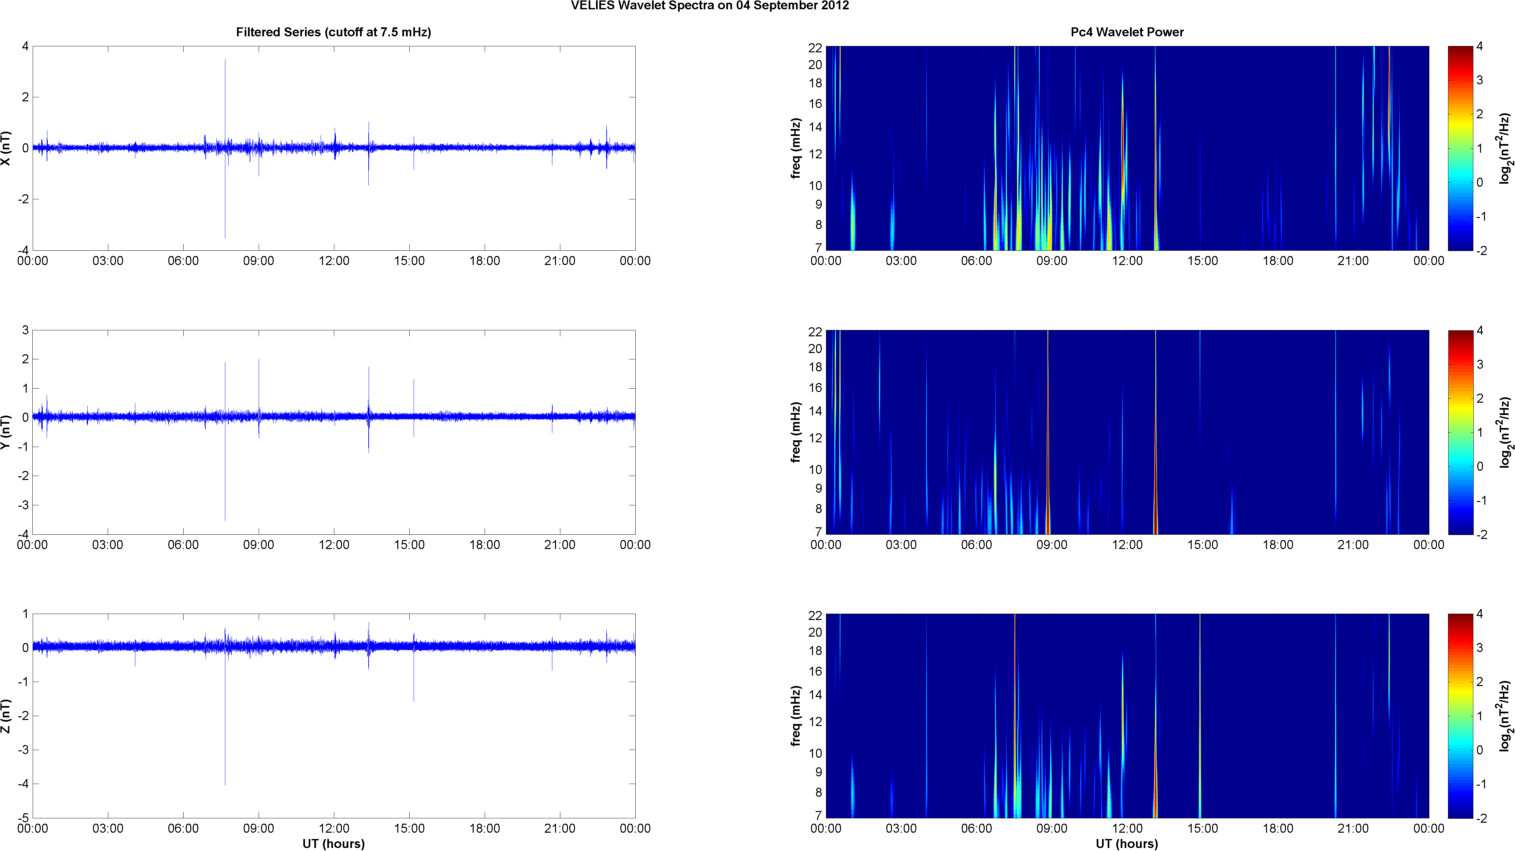Click the Z (nT) axis label
Image resolution: width=1515 pixels, height=851 pixels.
(x=8, y=716)
